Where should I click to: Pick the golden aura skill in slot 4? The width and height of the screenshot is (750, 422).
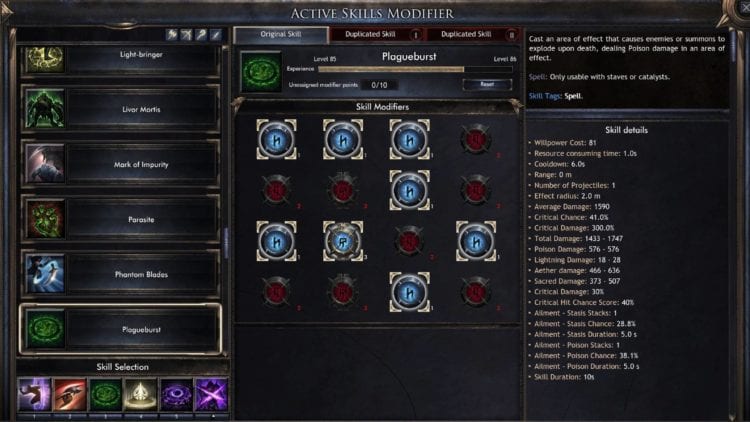(141, 394)
